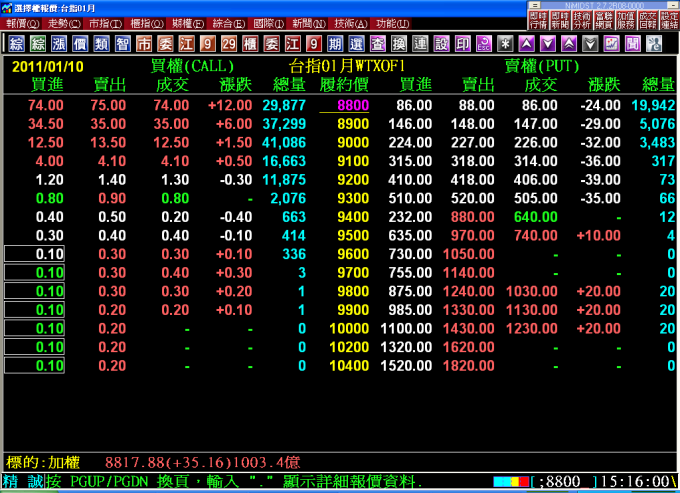Image resolution: width=680 pixels, height=493 pixels.
Task: Open the 走勢(C) menu
Action: [x=64, y=24]
